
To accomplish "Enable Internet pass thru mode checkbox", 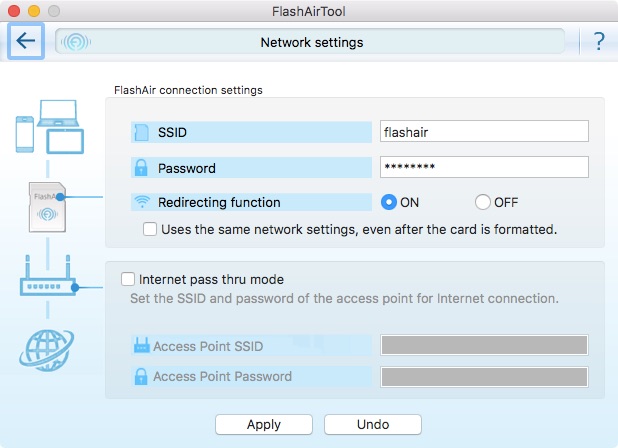I will tap(128, 279).
